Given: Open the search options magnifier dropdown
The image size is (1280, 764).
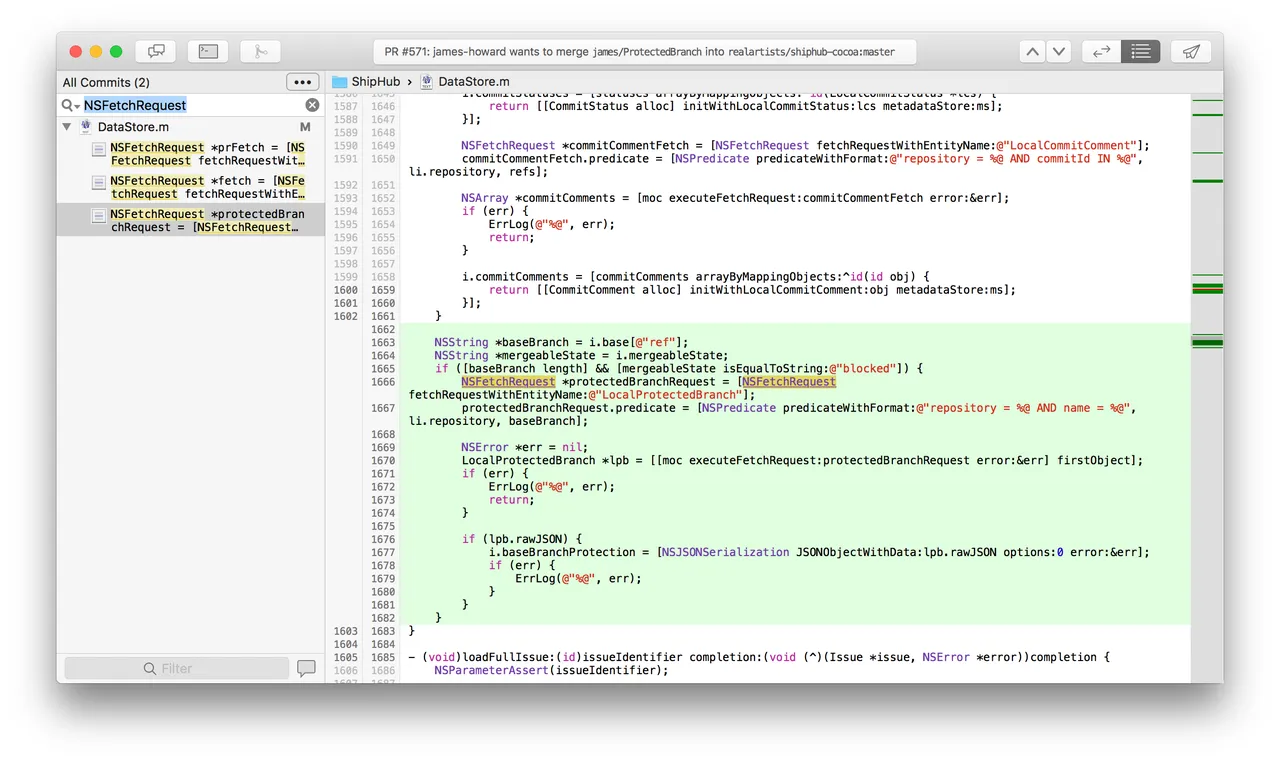Looking at the screenshot, I should [x=70, y=105].
